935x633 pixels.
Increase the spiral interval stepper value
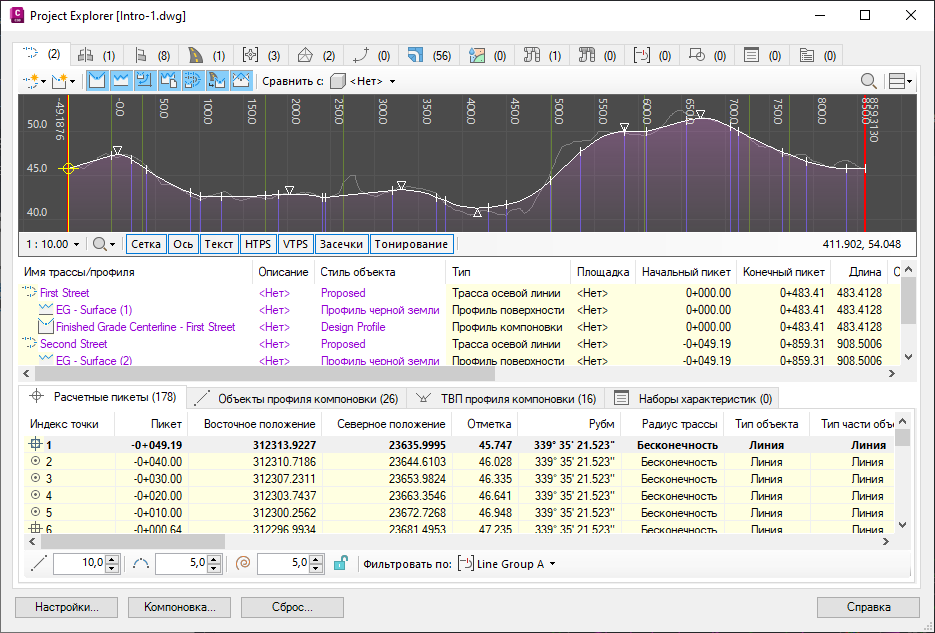tap(316, 559)
